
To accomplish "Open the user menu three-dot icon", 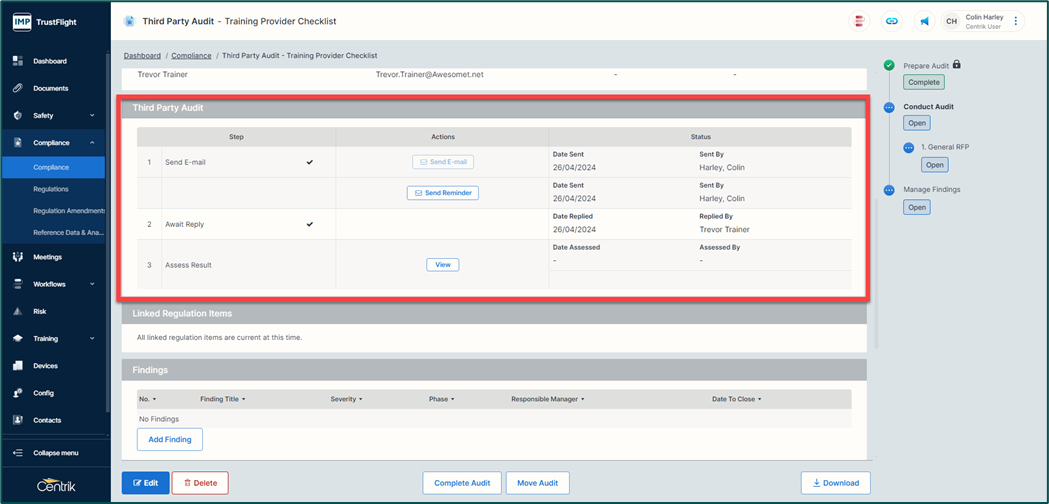I will point(1016,21).
